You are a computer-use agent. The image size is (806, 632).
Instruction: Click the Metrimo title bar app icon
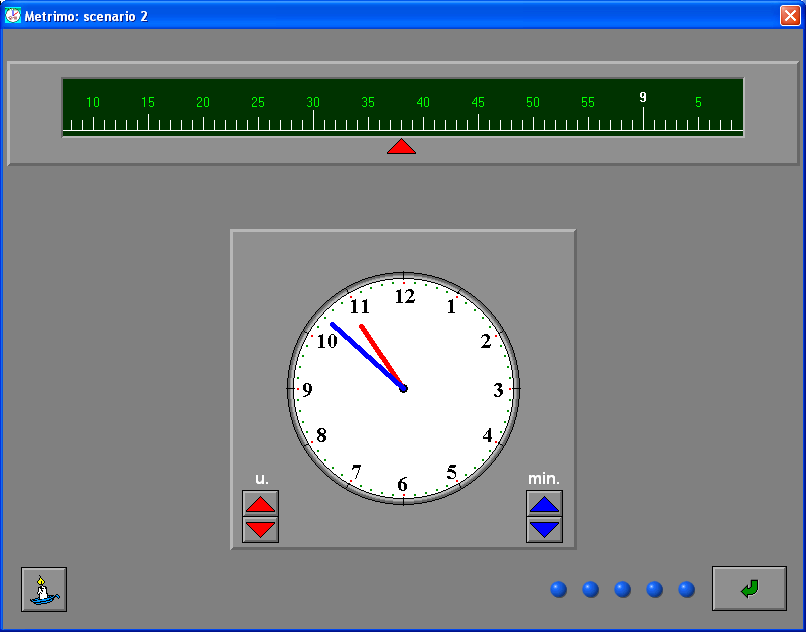(x=13, y=15)
